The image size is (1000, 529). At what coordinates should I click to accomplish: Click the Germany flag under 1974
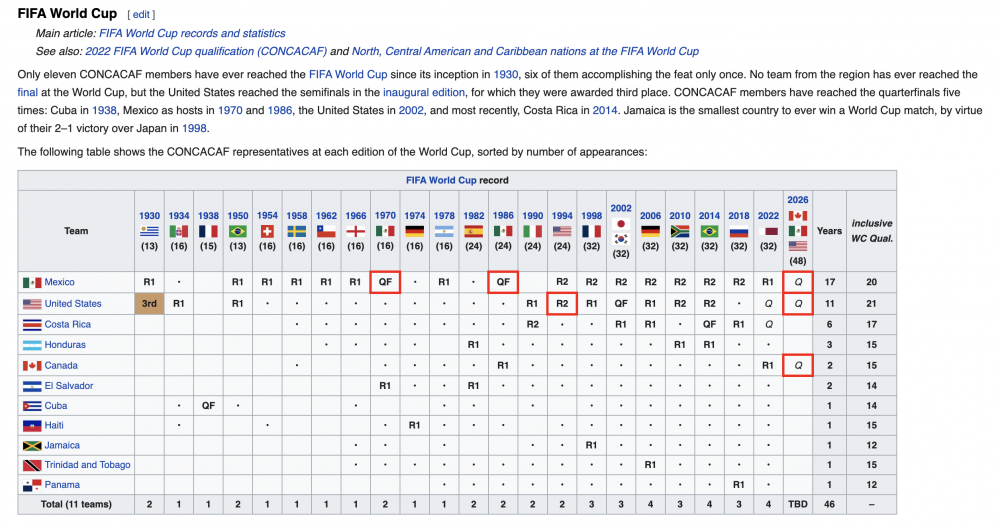[415, 231]
